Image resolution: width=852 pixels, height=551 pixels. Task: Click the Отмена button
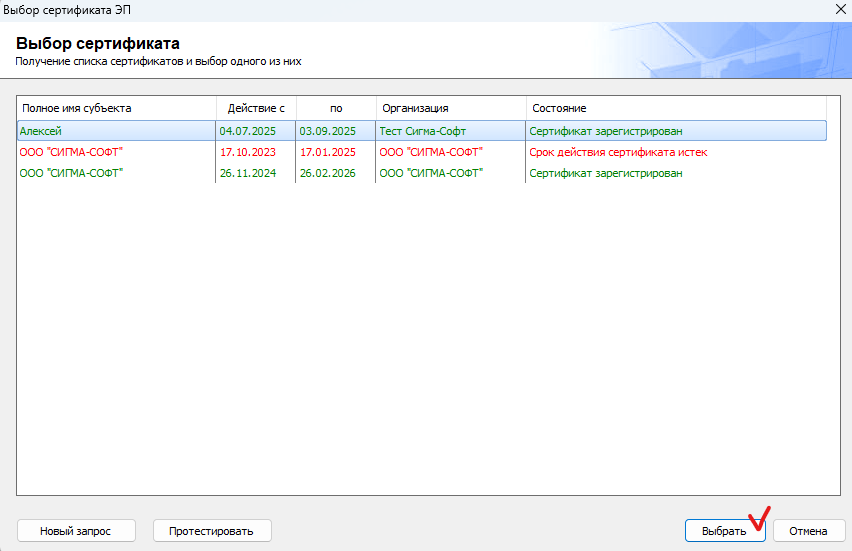[x=809, y=531]
